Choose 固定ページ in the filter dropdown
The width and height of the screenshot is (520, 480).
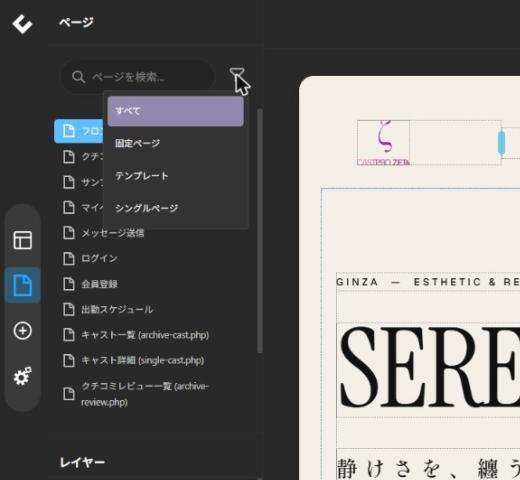[176, 143]
